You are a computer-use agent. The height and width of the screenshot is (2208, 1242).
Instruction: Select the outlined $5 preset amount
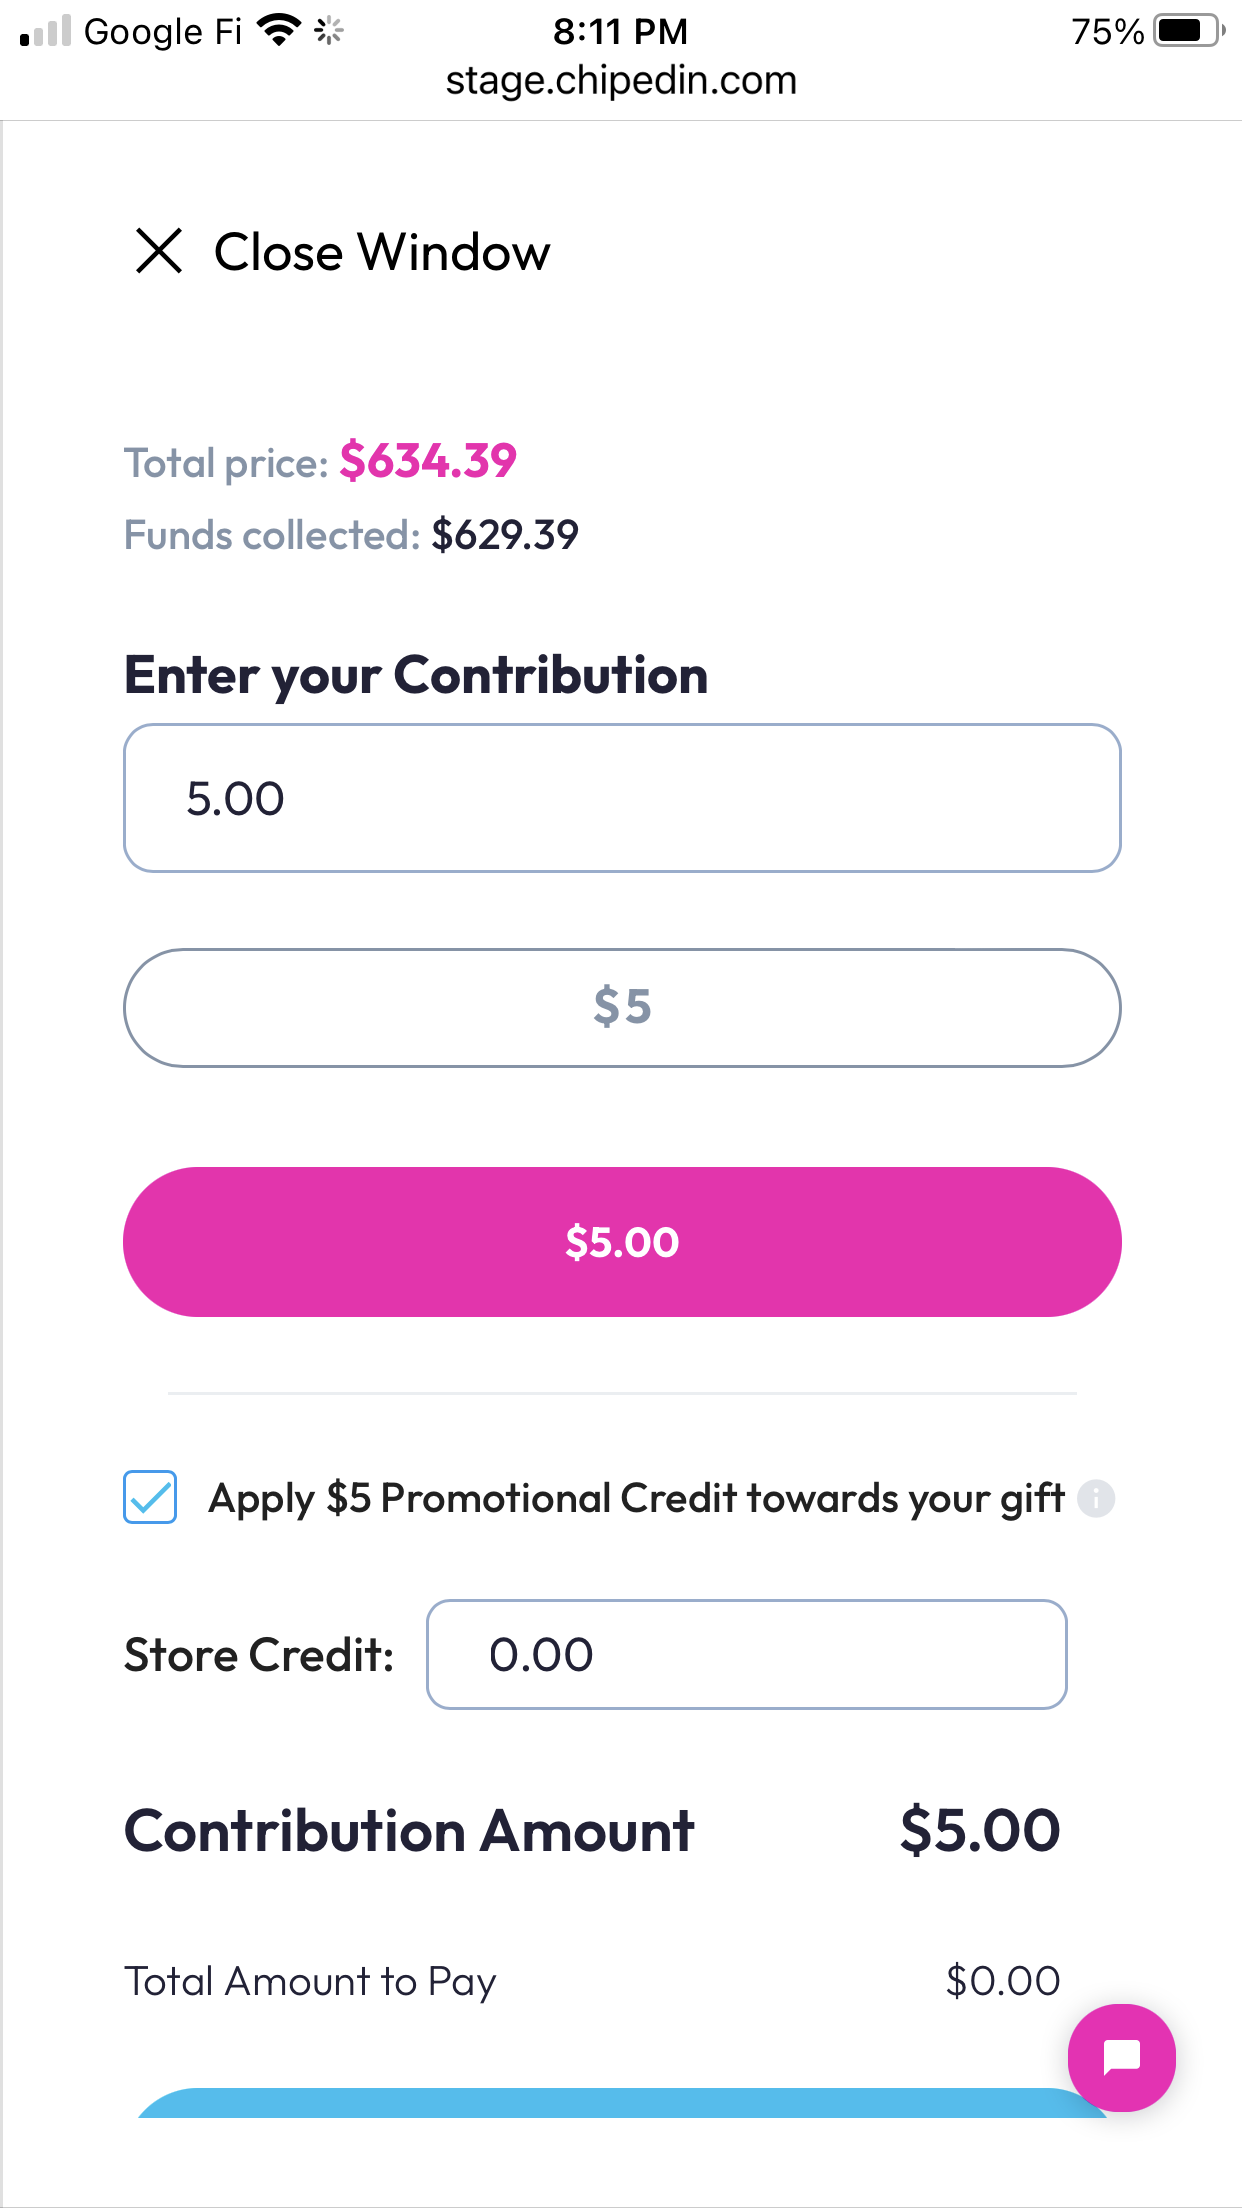click(x=622, y=1007)
